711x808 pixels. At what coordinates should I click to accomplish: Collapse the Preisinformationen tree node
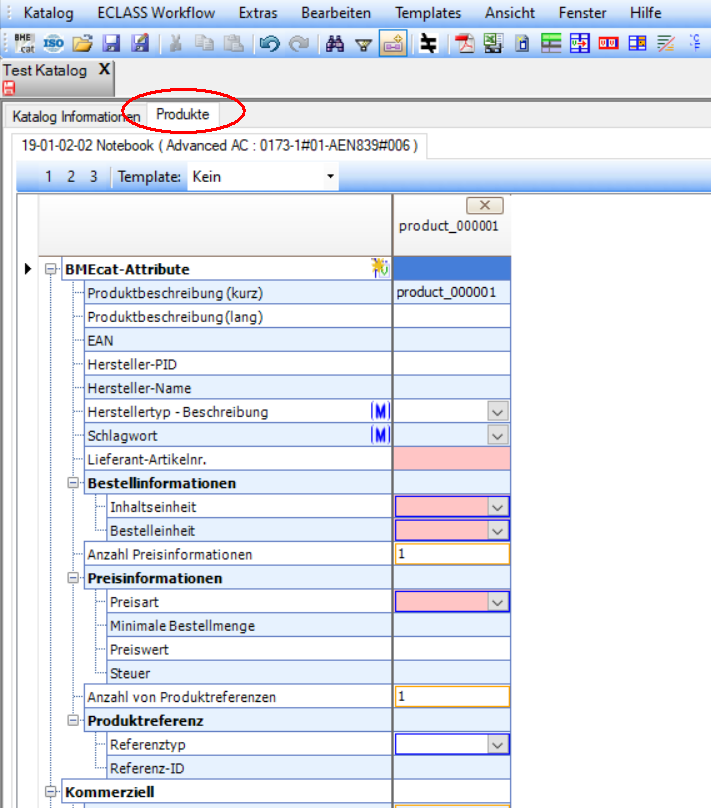[x=73, y=578]
